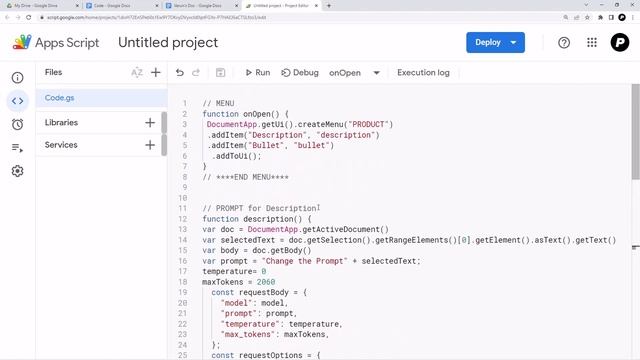Open the Google apps grid

(x=592, y=42)
